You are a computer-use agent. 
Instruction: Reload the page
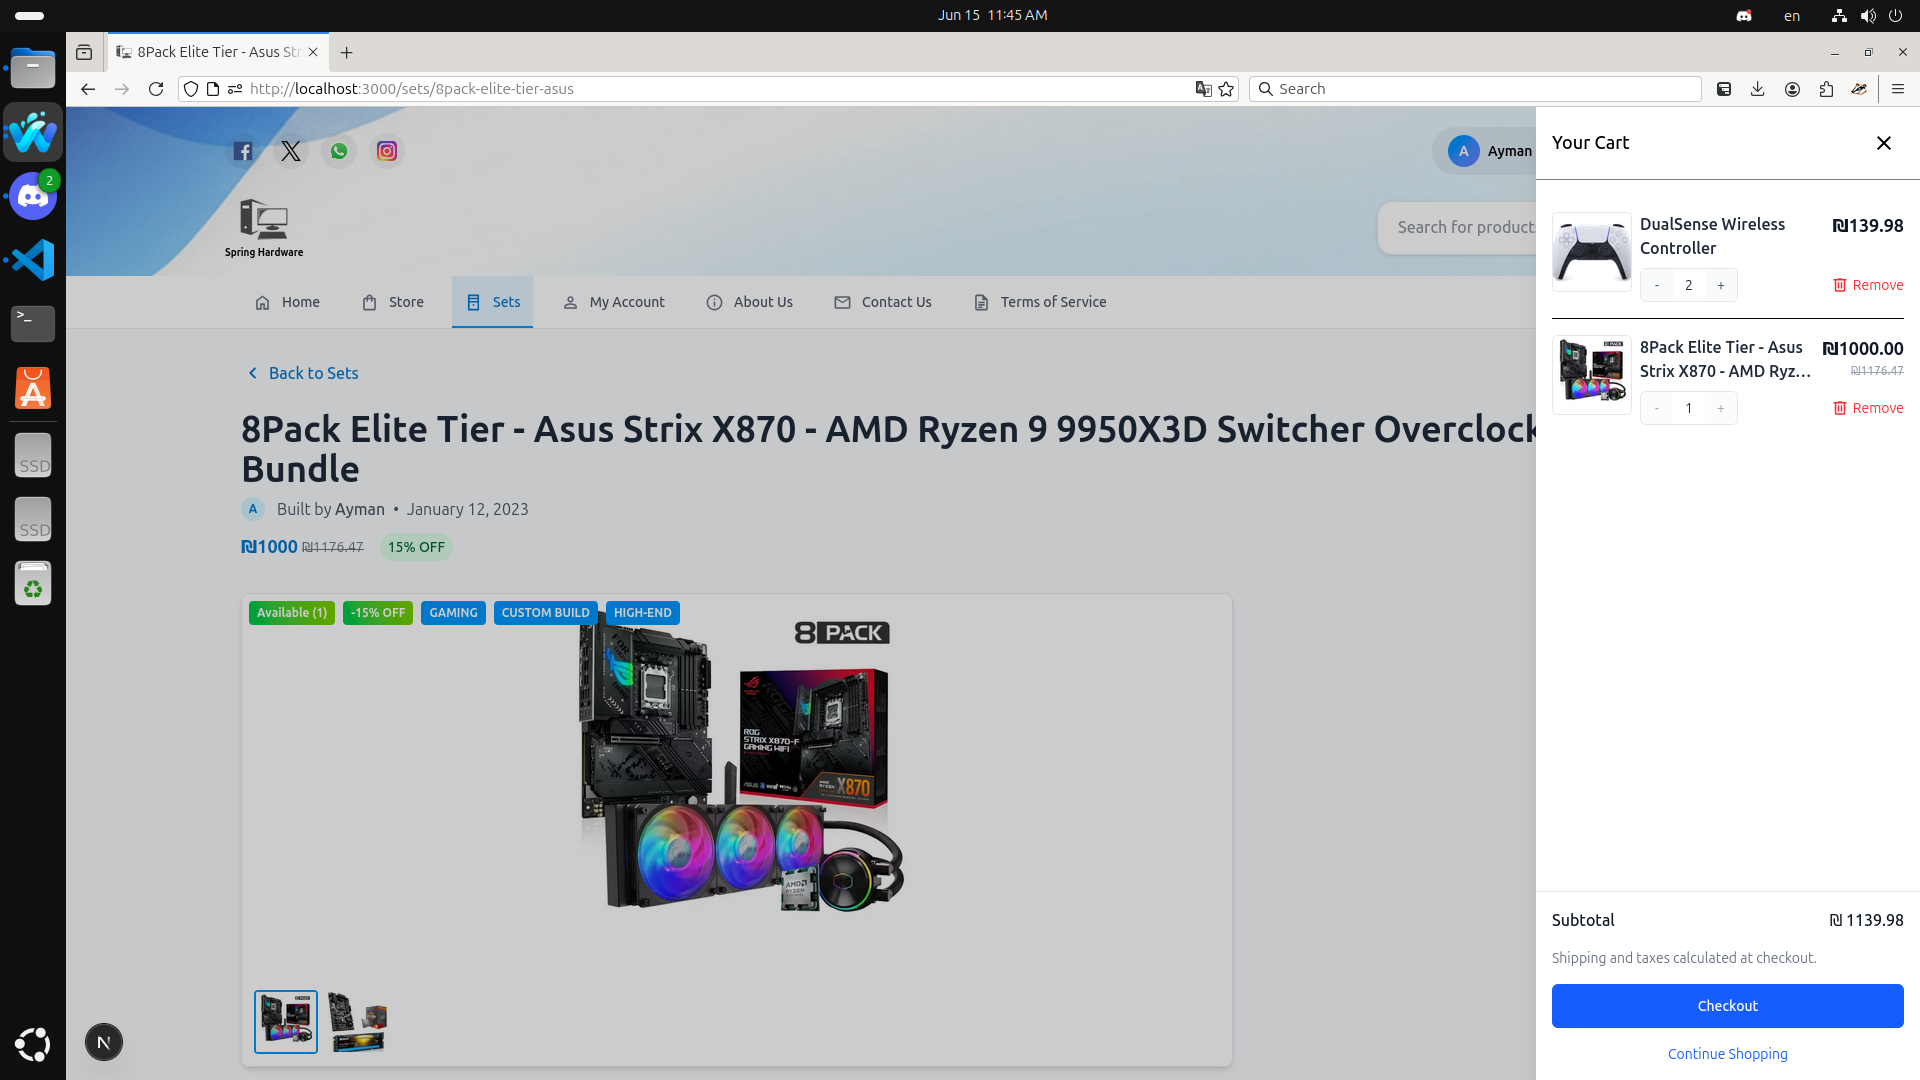(156, 89)
